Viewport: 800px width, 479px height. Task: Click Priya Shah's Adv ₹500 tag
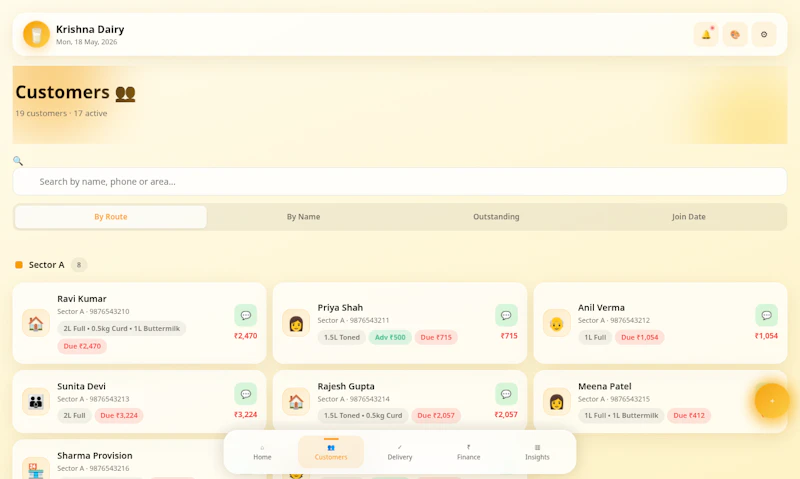tap(390, 337)
